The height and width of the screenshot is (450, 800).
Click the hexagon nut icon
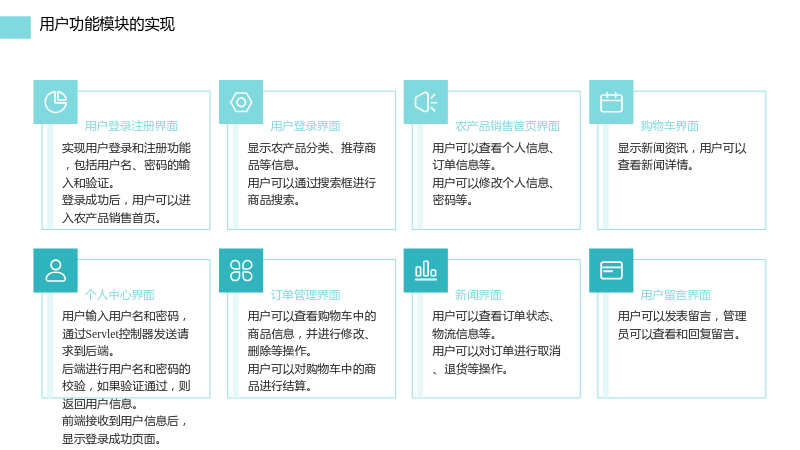click(x=241, y=102)
